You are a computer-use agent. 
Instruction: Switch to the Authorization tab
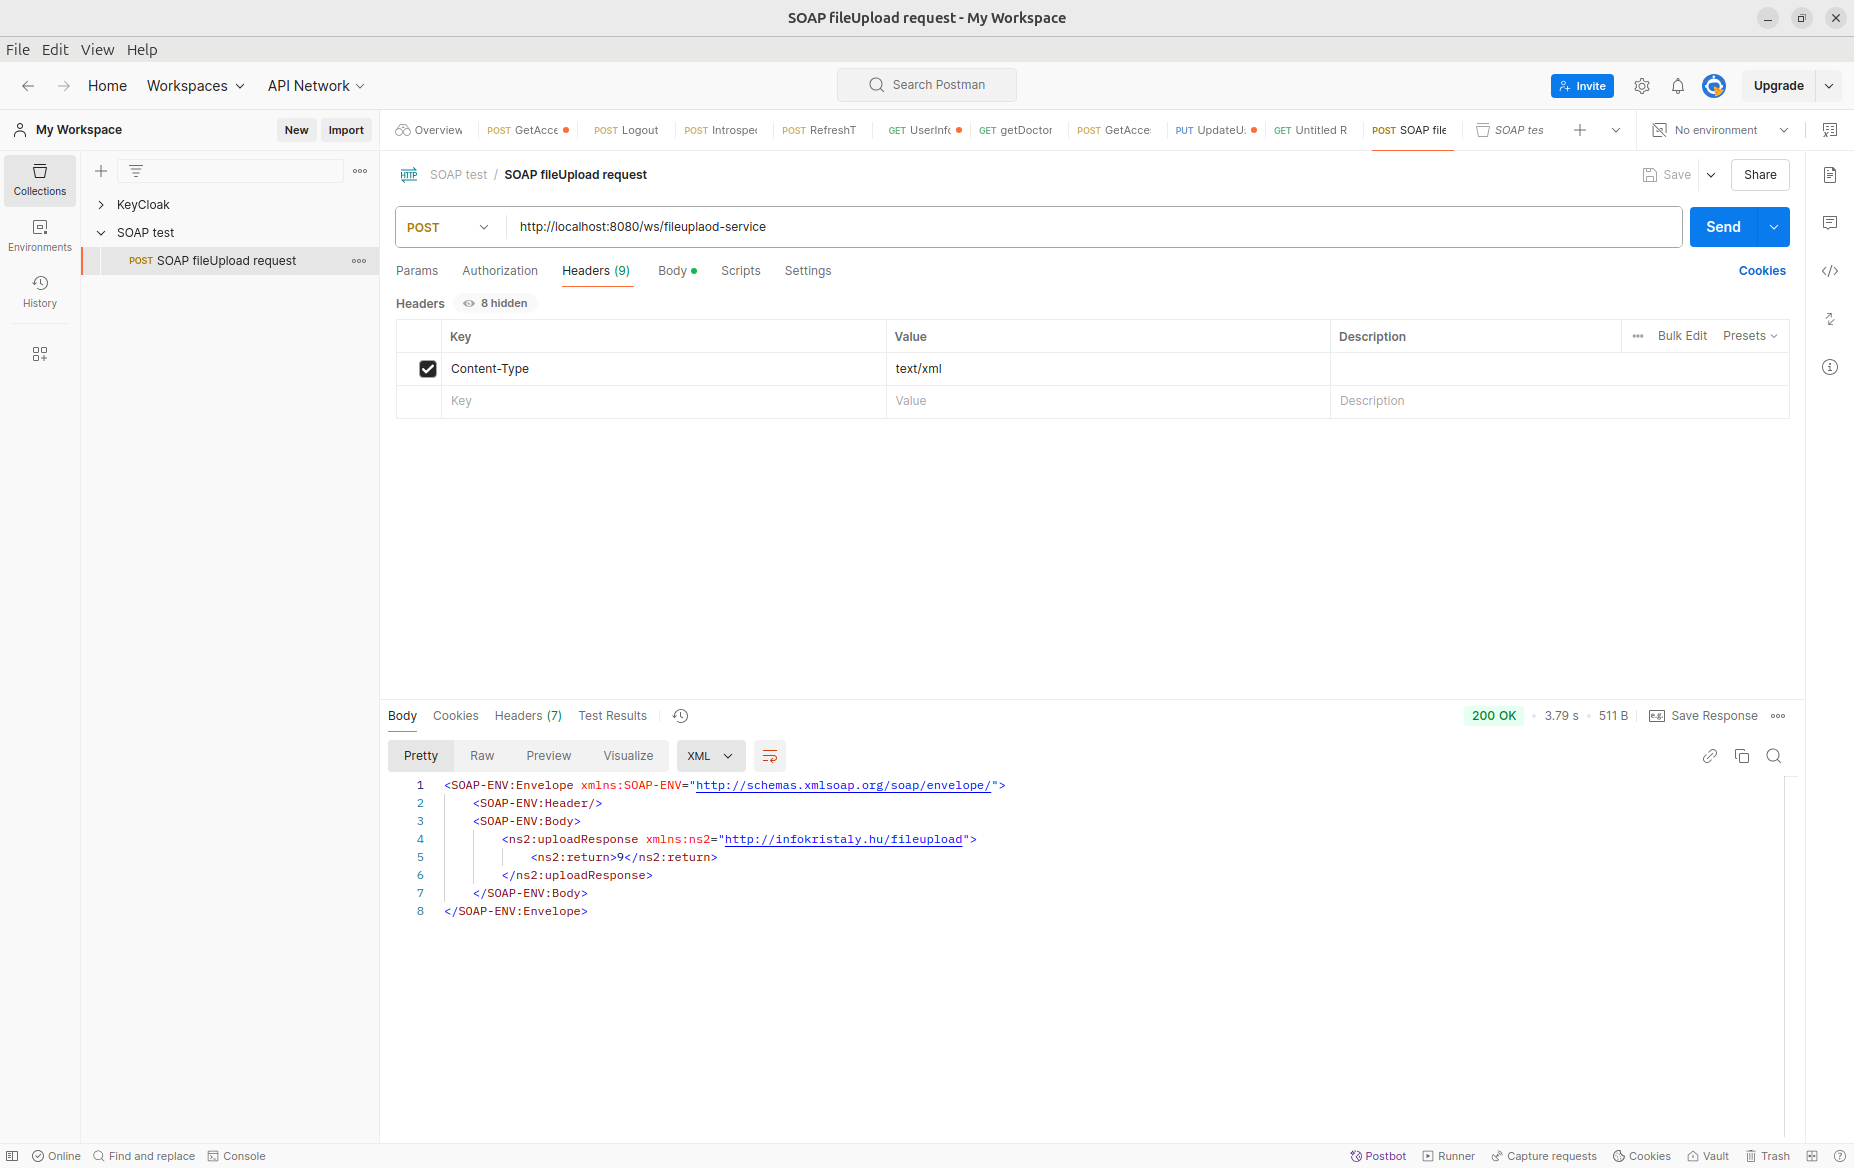point(500,271)
